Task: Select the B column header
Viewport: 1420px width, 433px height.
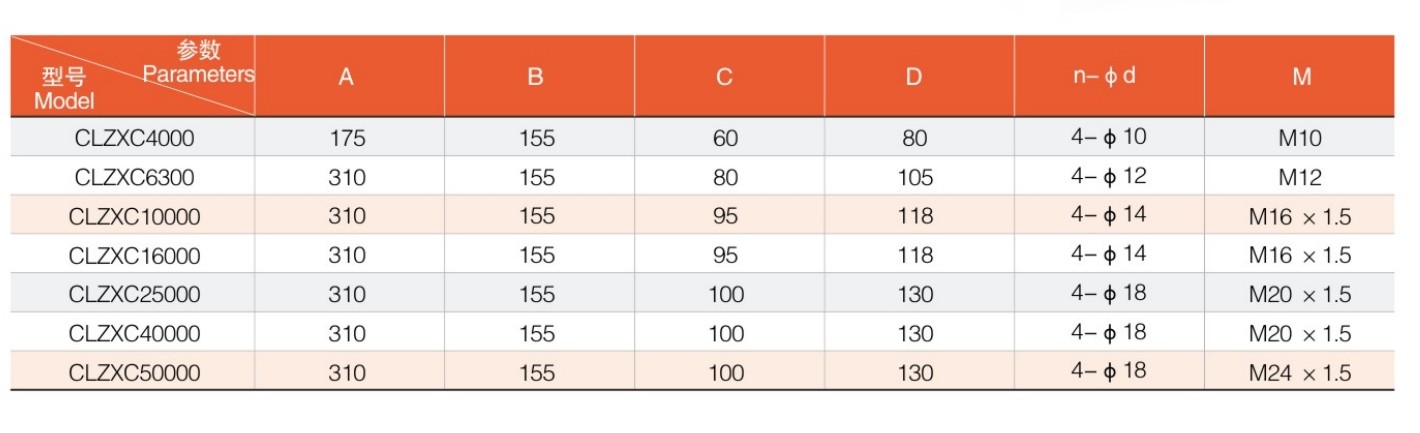Action: click(x=535, y=77)
